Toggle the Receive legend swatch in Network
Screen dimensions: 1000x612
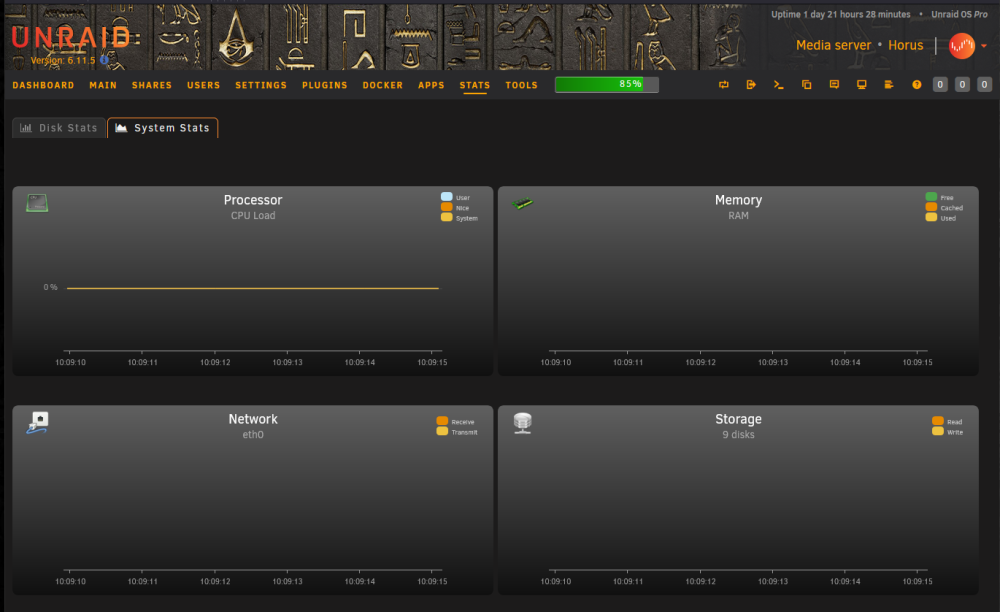(x=442, y=421)
